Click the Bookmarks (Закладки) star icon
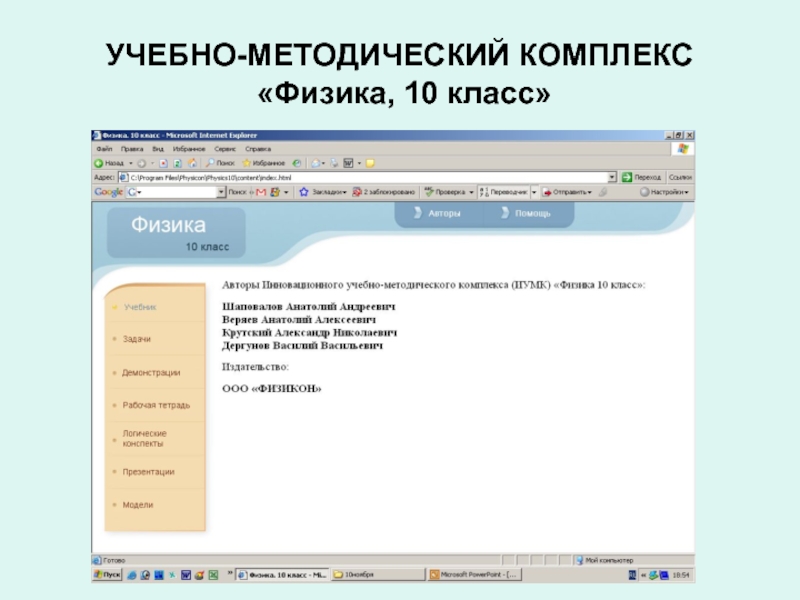 (x=304, y=192)
